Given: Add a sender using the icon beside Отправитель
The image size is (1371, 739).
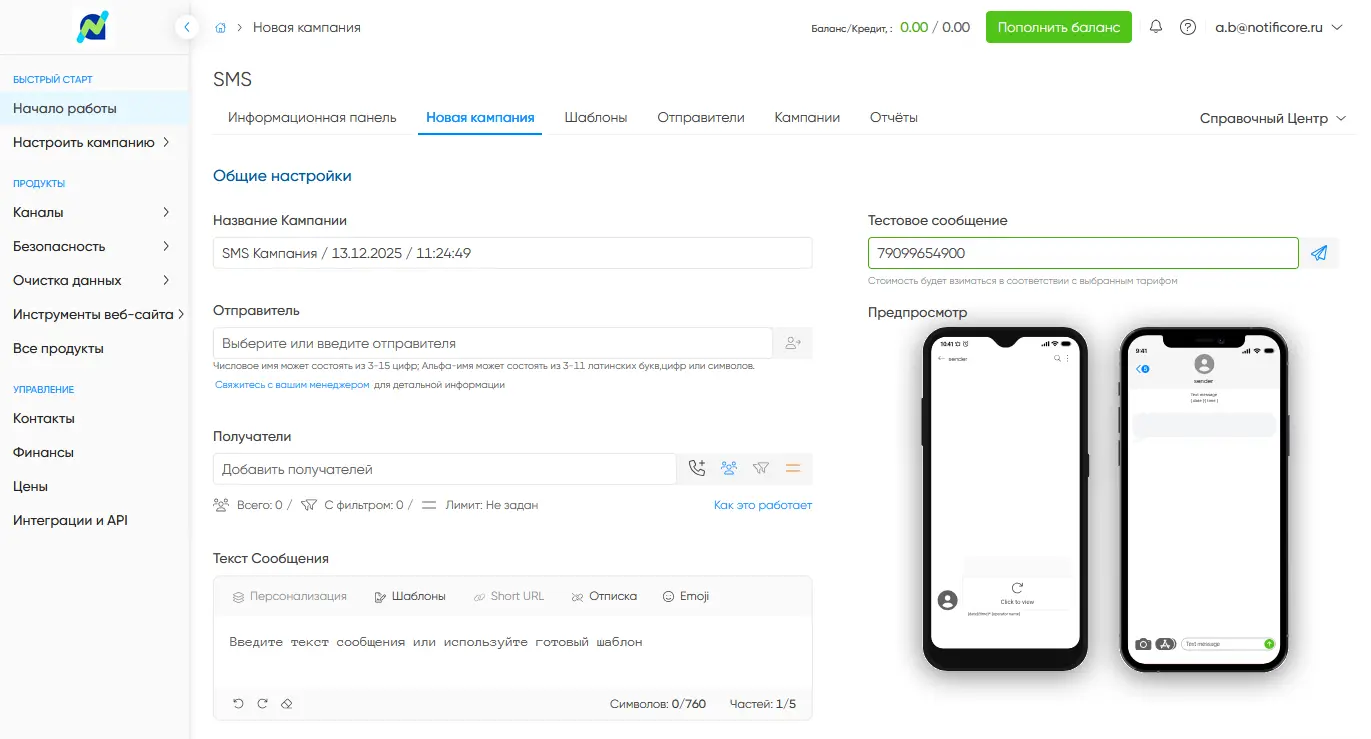Looking at the screenshot, I should 793,342.
